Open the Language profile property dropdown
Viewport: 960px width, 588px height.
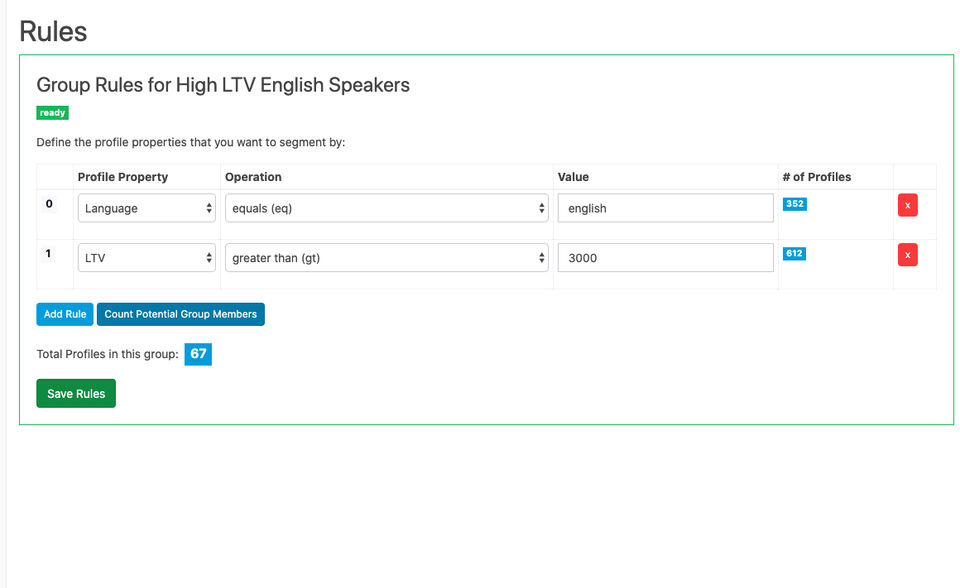147,208
